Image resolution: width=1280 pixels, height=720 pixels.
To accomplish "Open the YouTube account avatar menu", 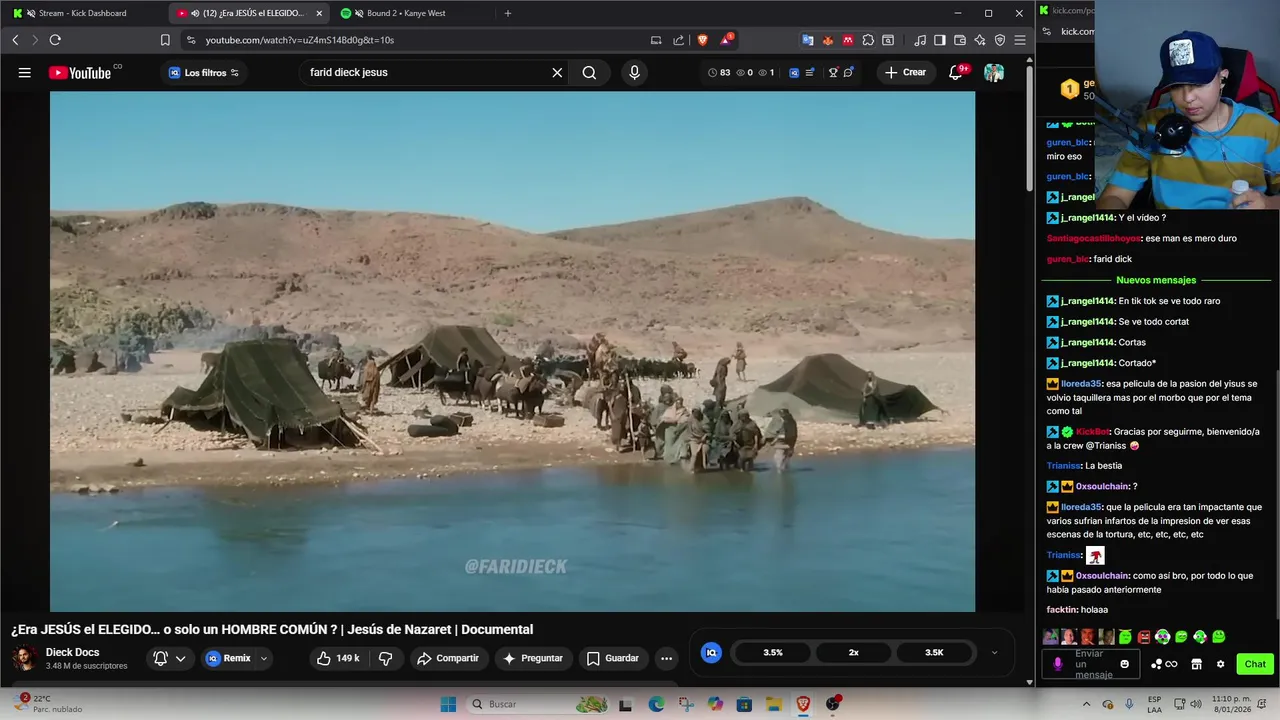I will 994,72.
